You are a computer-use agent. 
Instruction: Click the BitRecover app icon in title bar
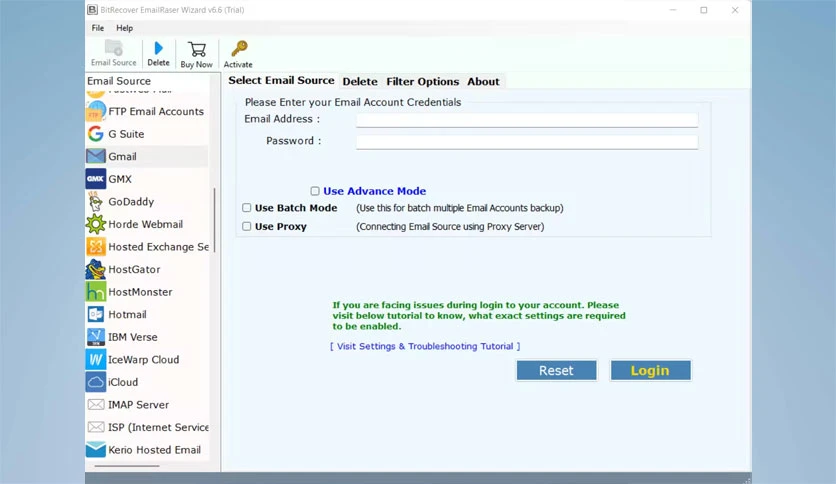(x=92, y=10)
